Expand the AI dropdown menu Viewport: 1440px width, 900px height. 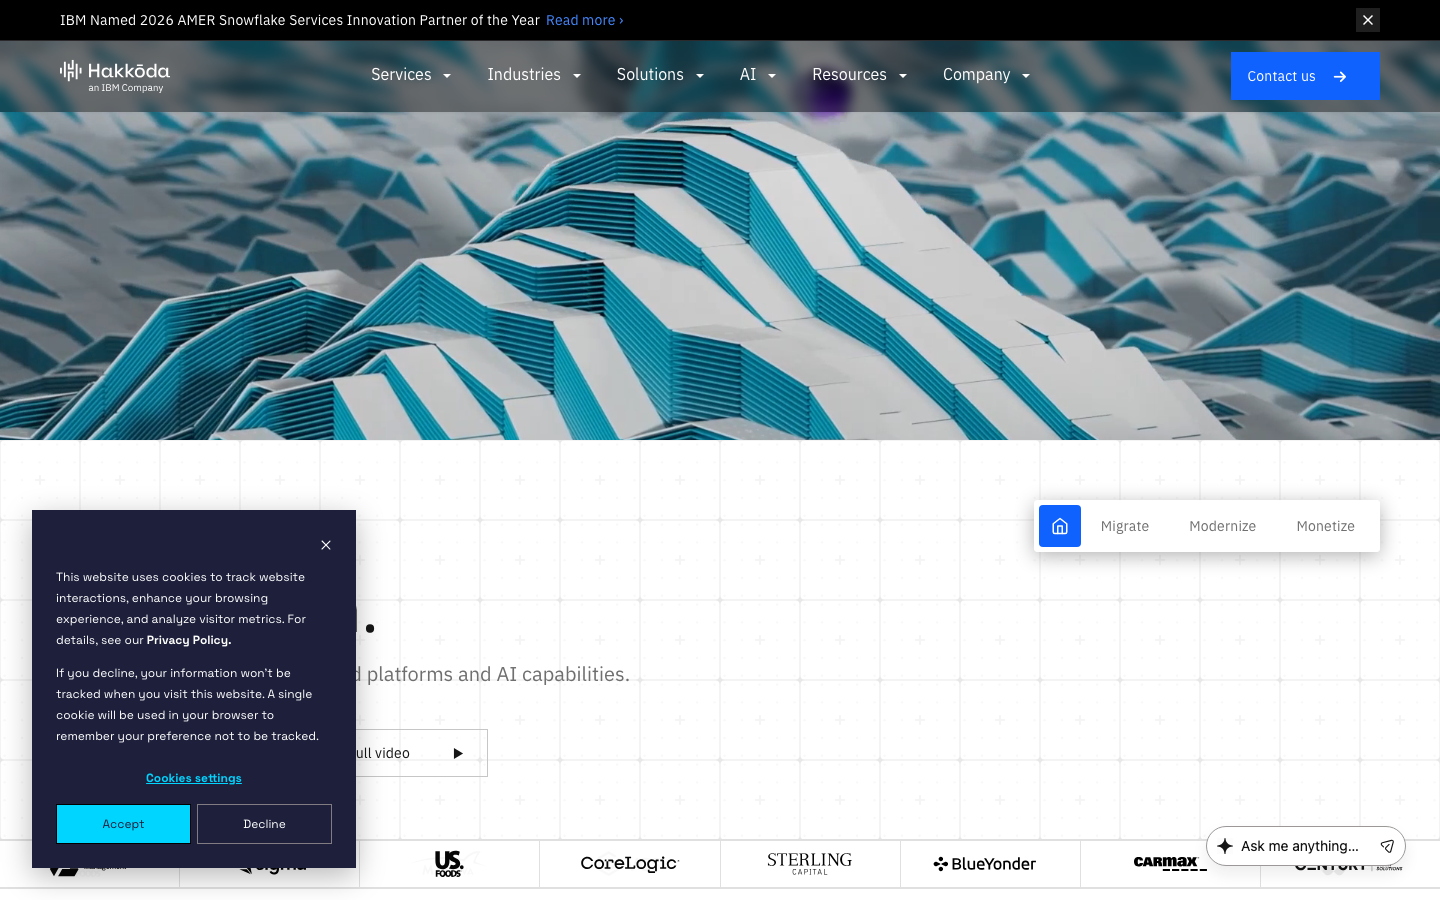point(758,75)
